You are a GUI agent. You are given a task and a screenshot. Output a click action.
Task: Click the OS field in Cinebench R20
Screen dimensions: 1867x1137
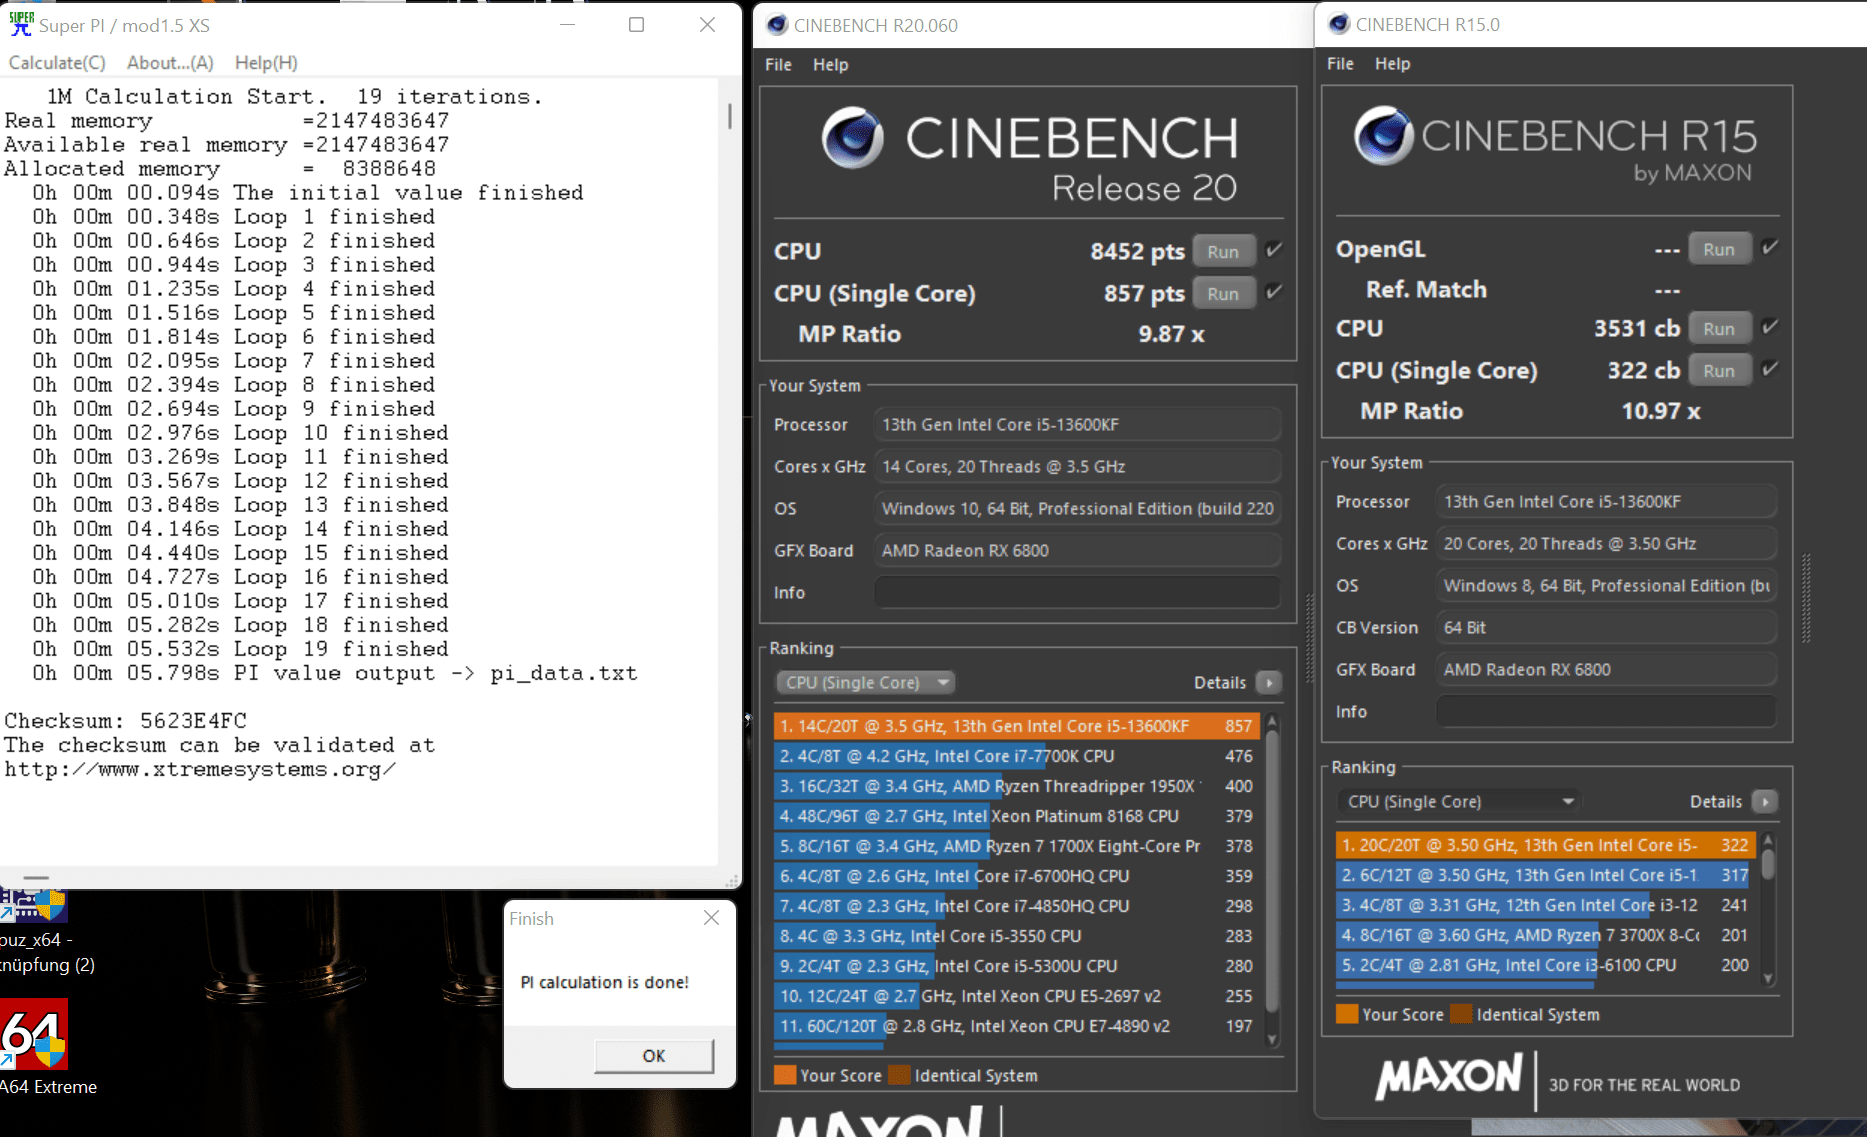(x=1077, y=508)
